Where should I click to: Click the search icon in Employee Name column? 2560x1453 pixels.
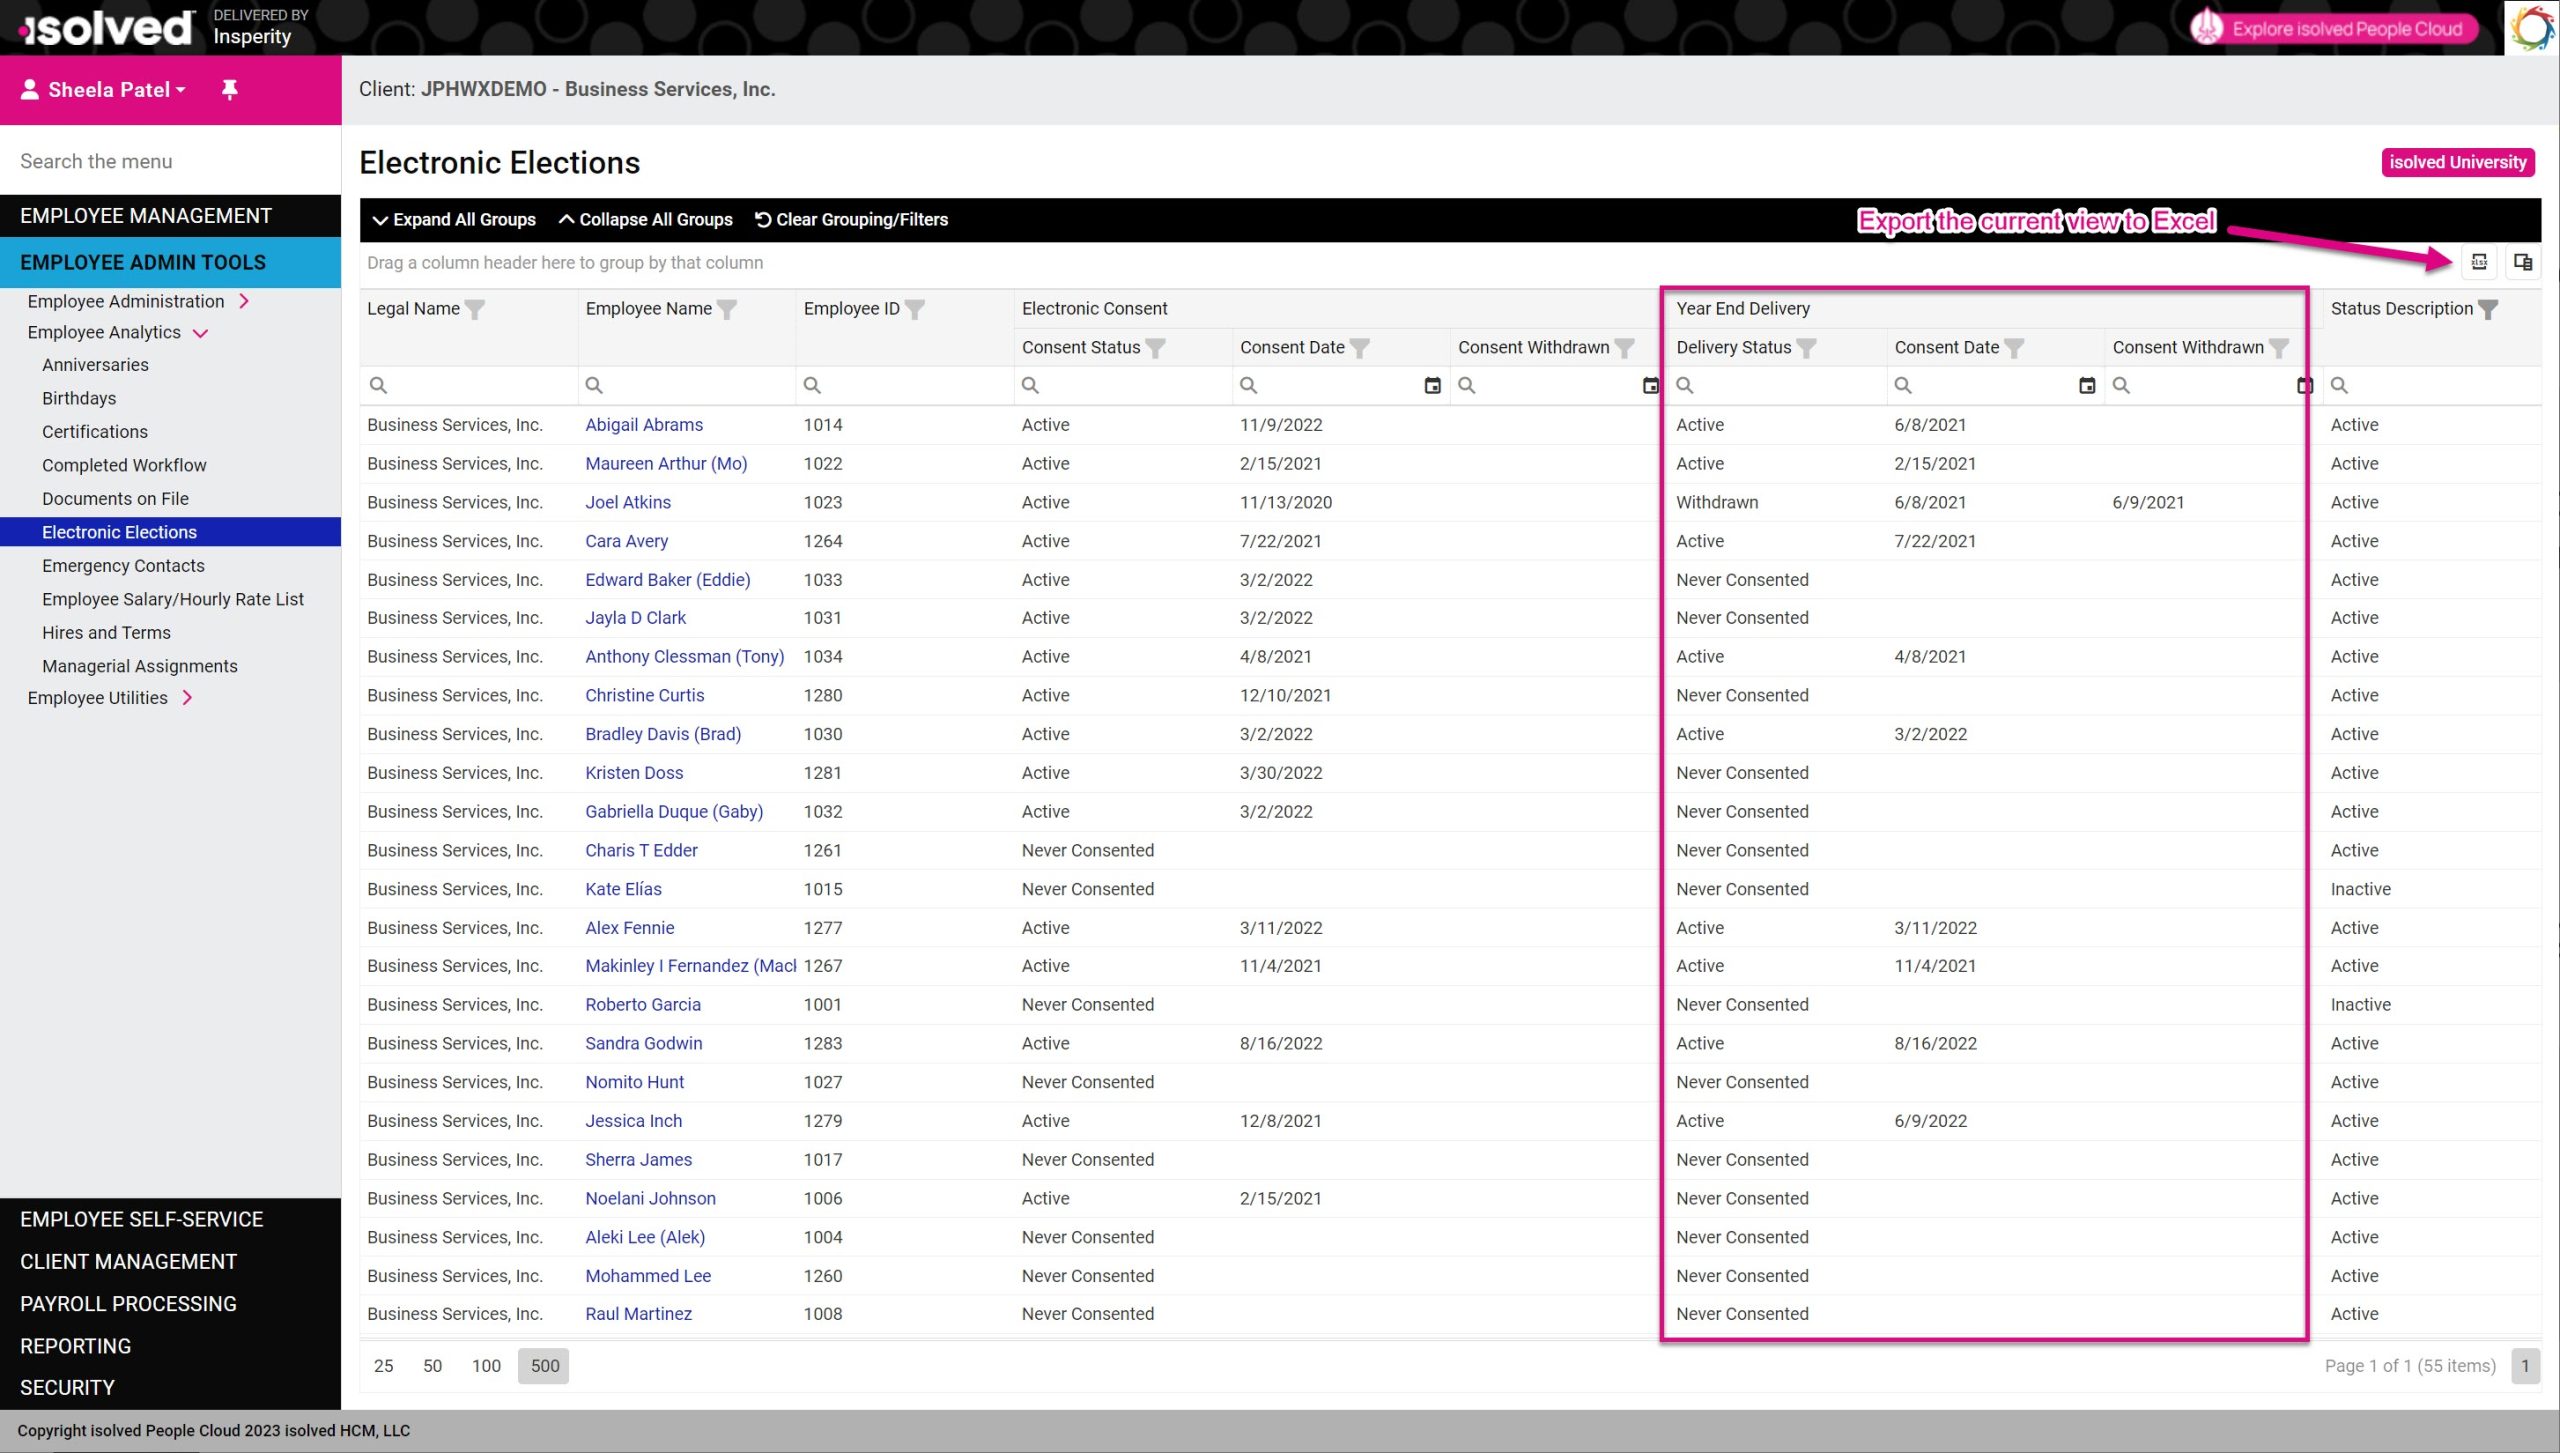click(594, 385)
